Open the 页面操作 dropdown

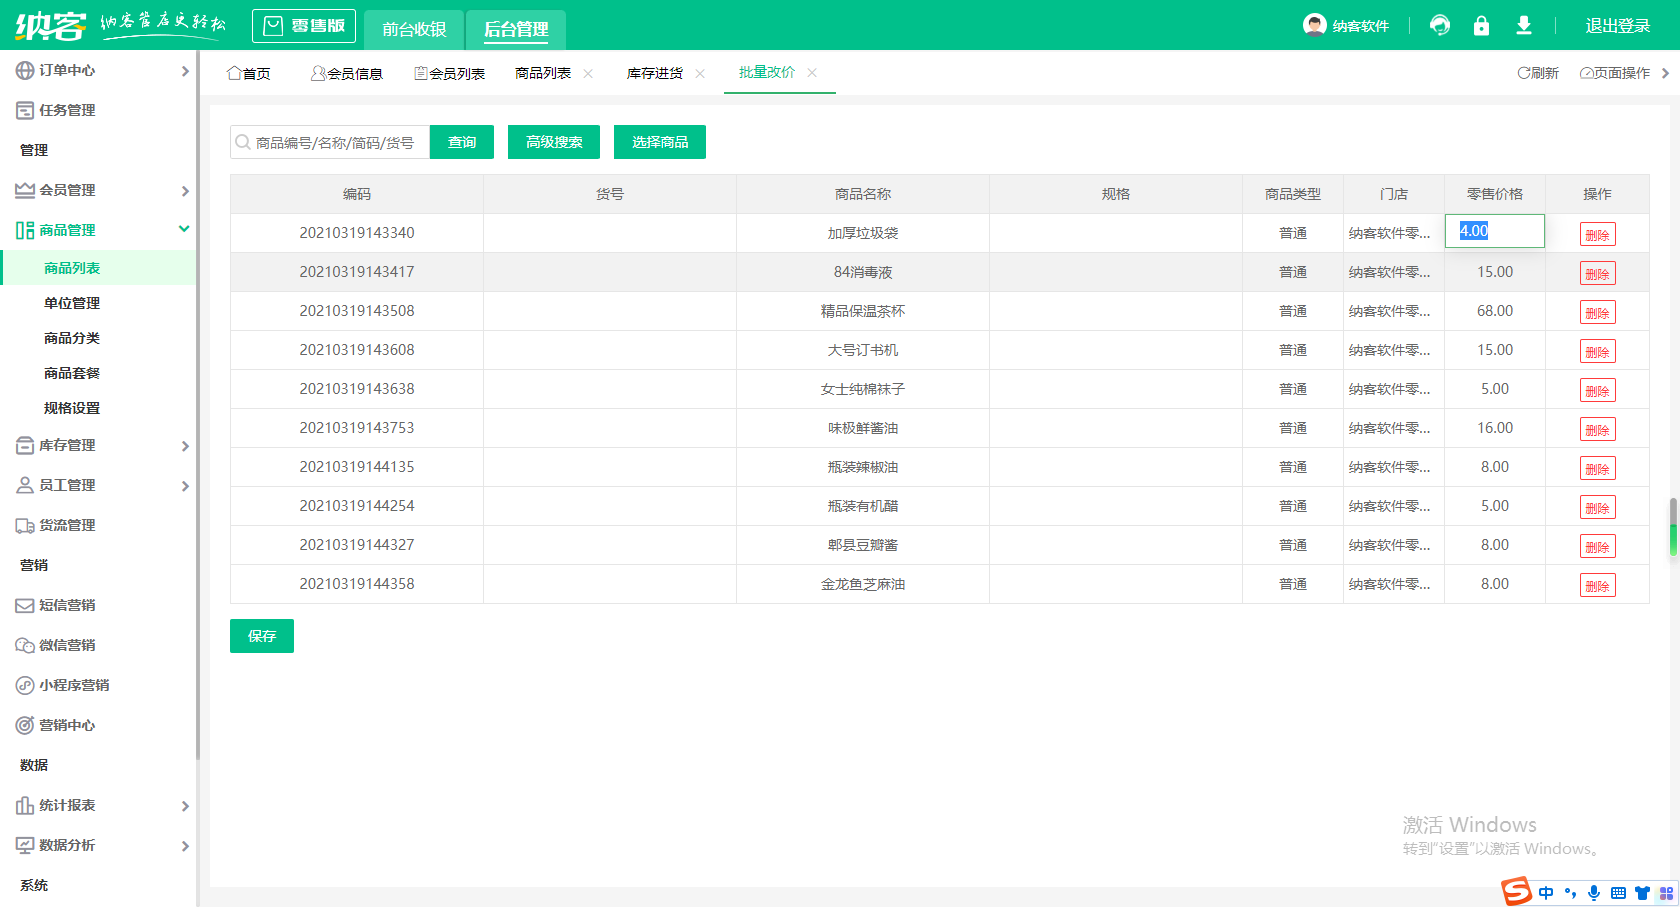pos(1615,73)
